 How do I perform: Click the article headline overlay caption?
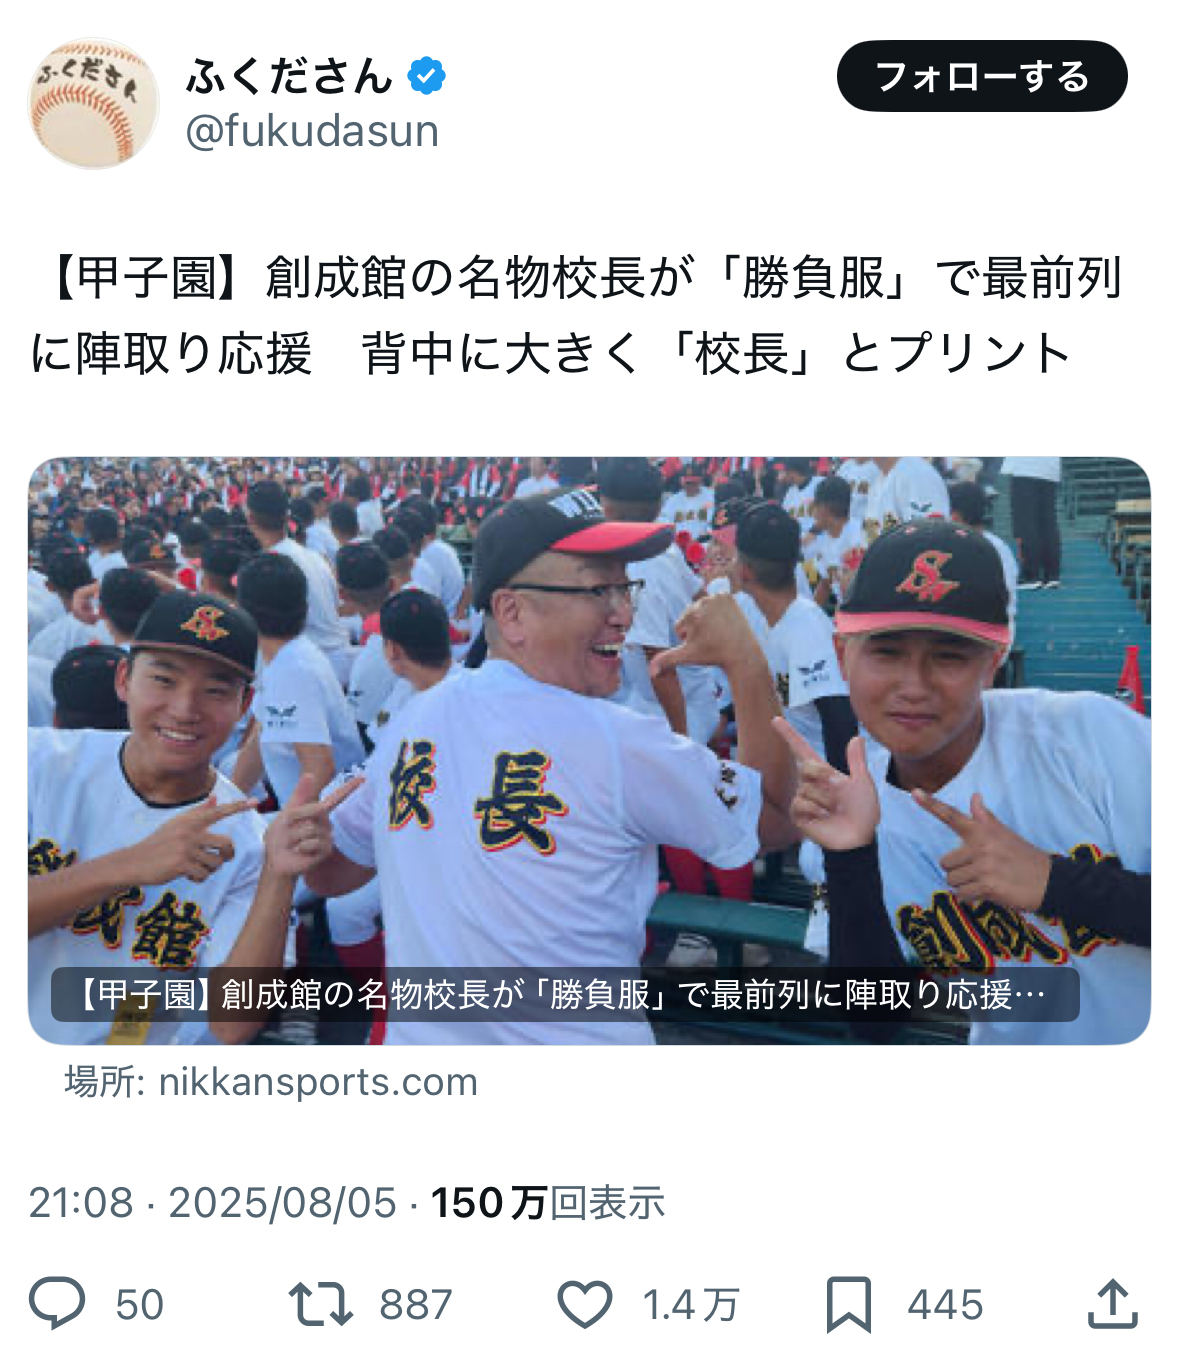565,994
